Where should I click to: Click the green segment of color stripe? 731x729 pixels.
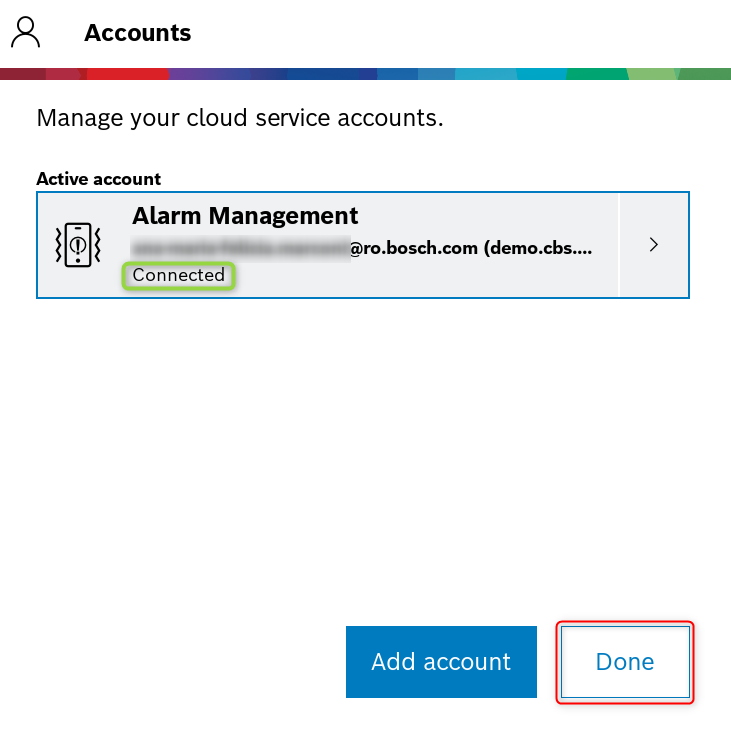click(597, 74)
